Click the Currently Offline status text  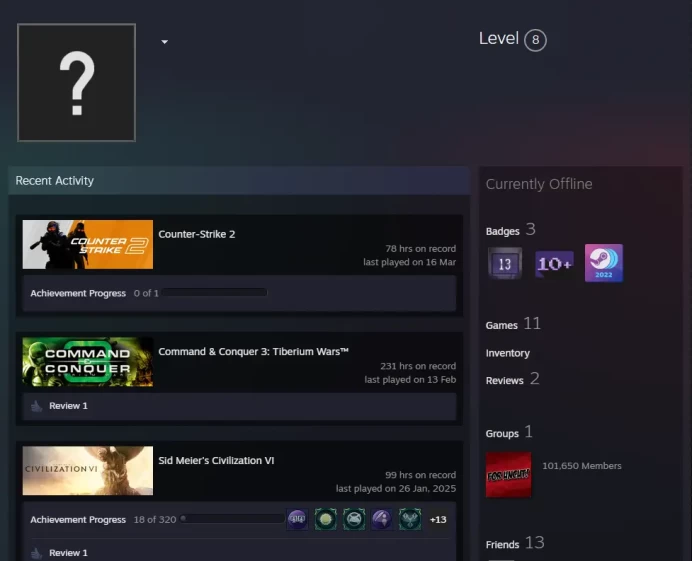[539, 184]
